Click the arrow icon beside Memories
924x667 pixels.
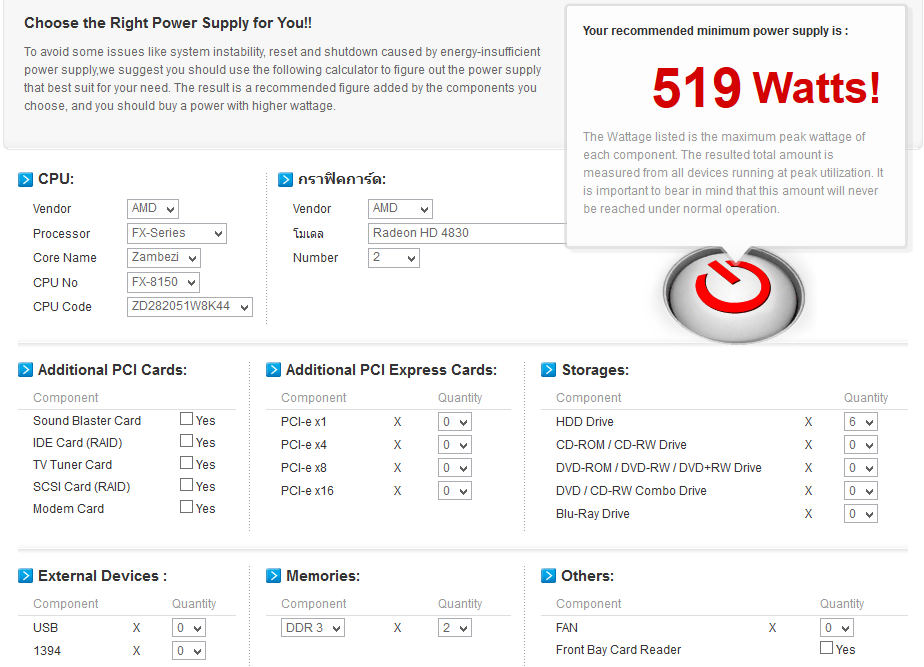(273, 576)
